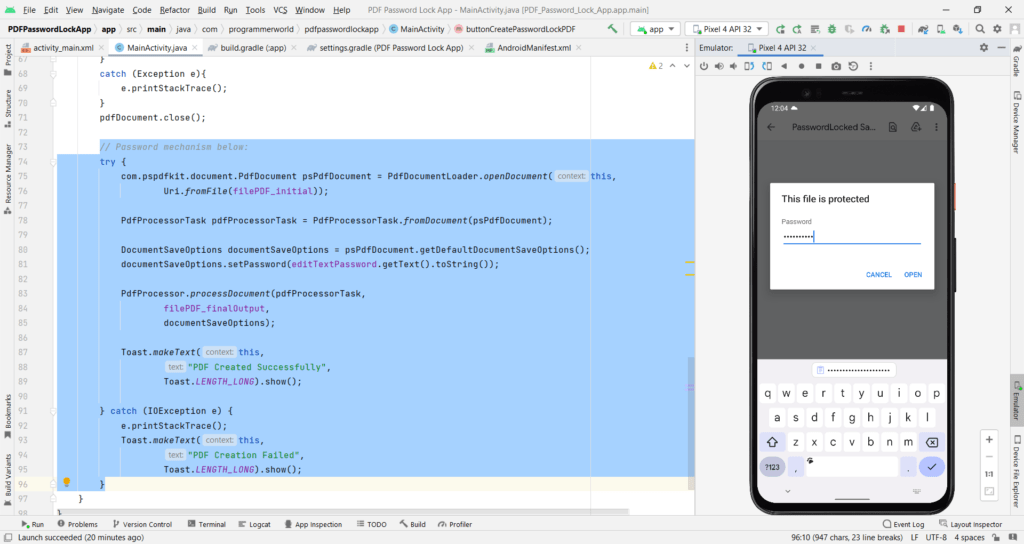The image size is (1024, 544).
Task: Tap the backspace key on phone keyboard
Action: 932,442
